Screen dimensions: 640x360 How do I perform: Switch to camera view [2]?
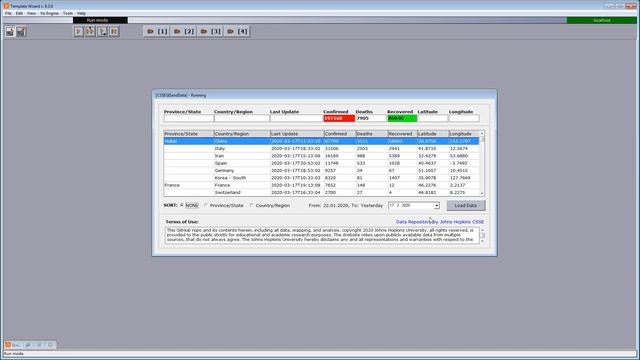(x=184, y=31)
